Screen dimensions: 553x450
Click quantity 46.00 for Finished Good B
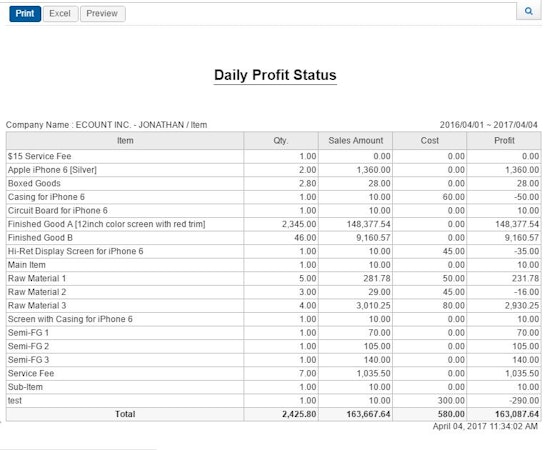click(305, 238)
